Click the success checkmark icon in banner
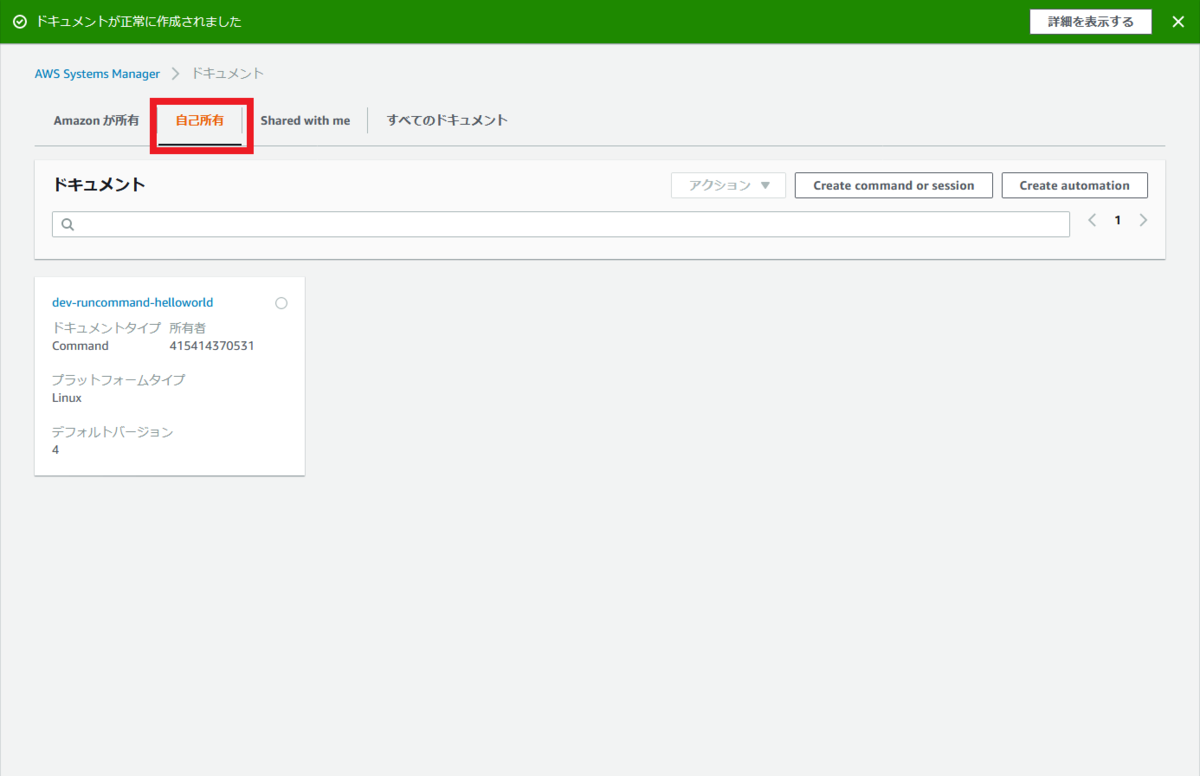The height and width of the screenshot is (776, 1200). pos(20,21)
